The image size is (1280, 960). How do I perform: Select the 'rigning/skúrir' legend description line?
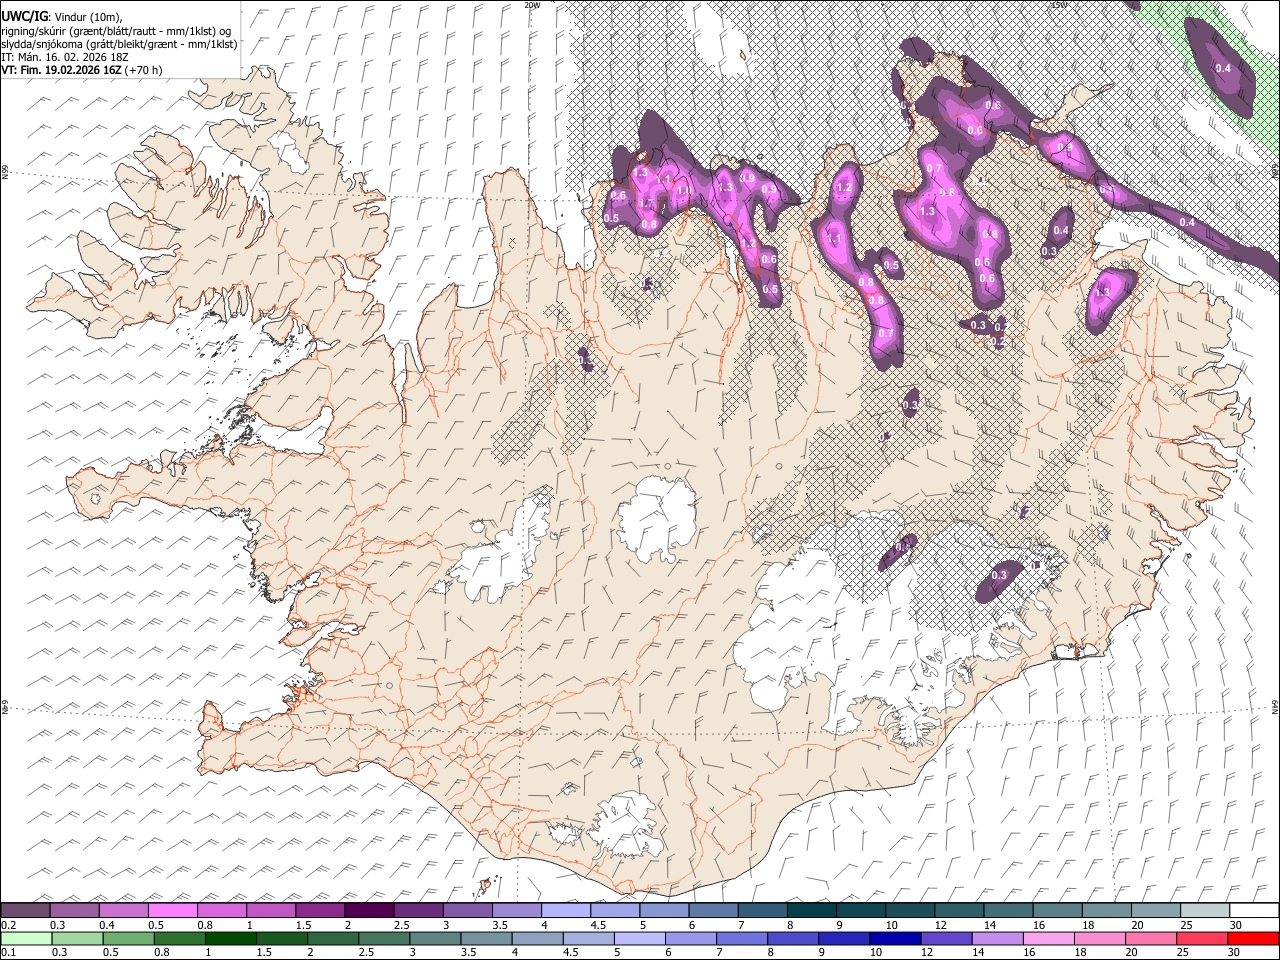point(116,30)
